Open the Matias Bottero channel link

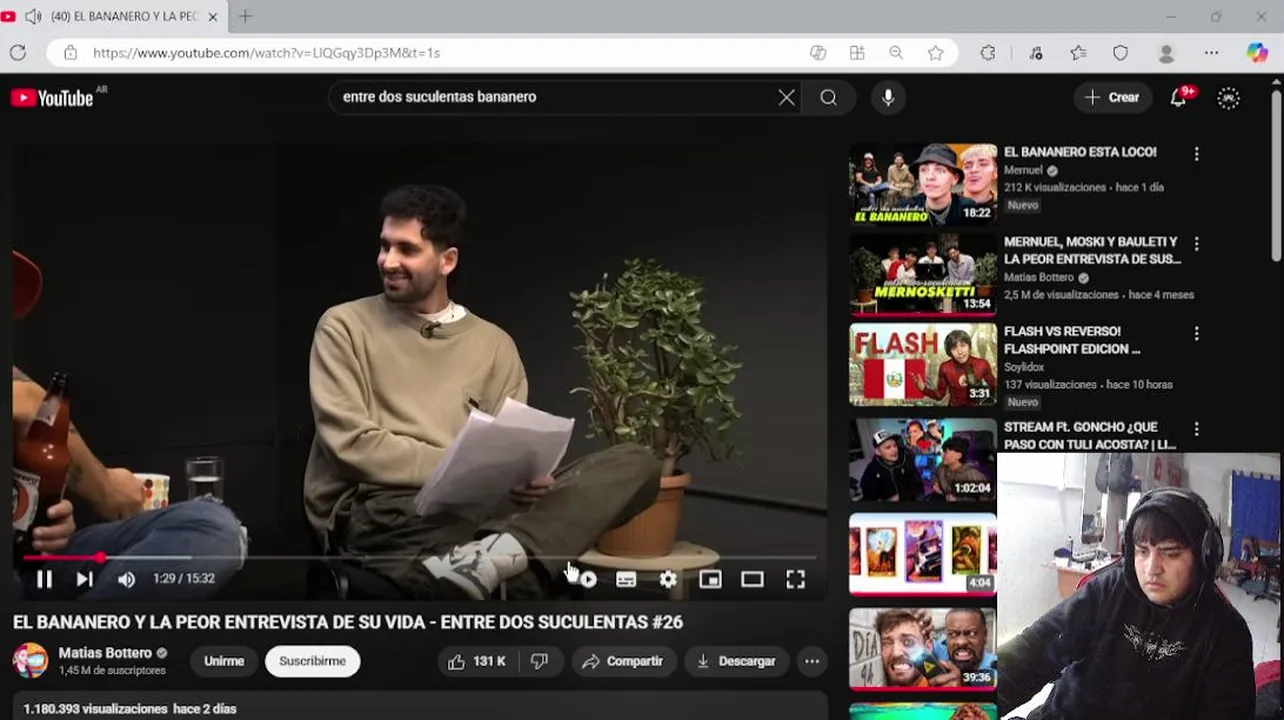coord(105,653)
